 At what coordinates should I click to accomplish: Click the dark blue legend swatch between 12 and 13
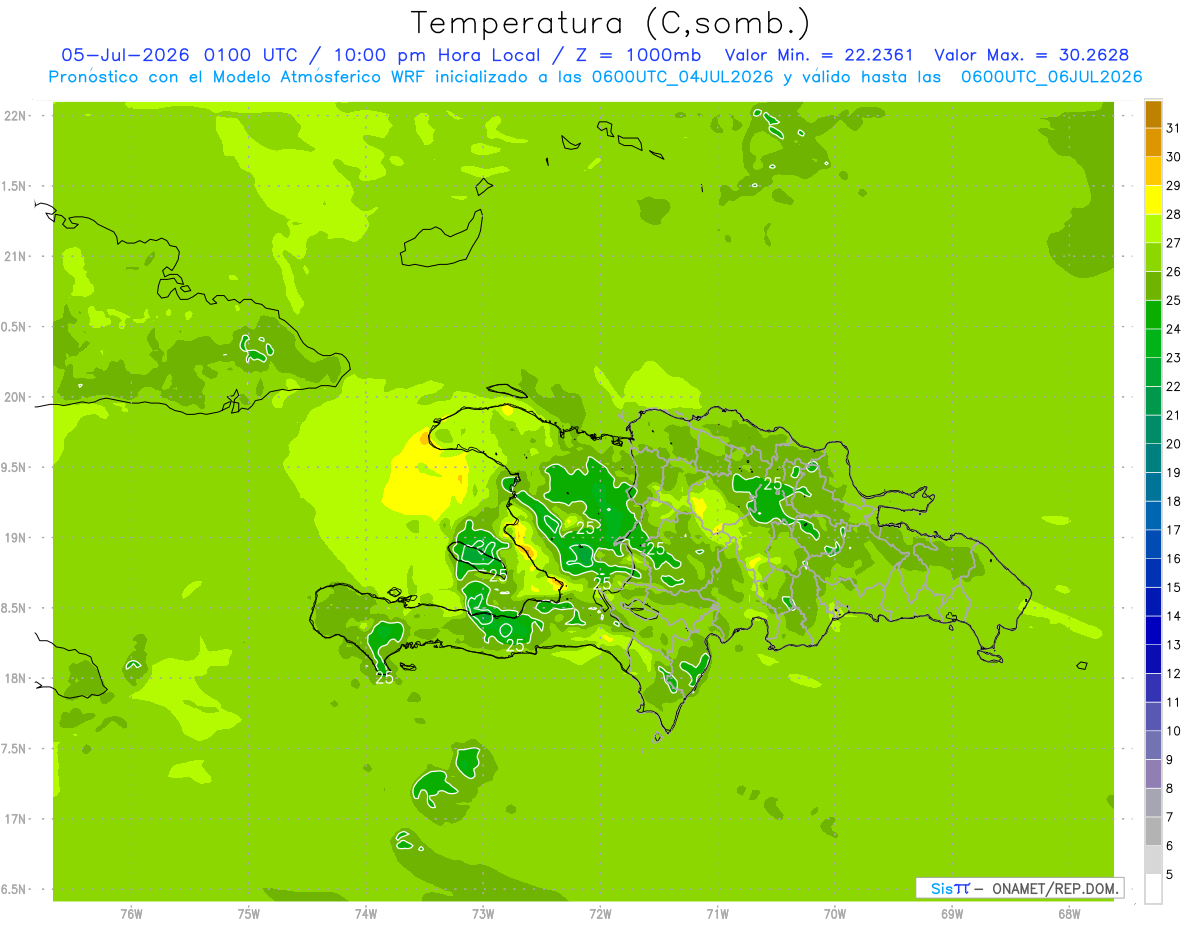[x=1153, y=659]
